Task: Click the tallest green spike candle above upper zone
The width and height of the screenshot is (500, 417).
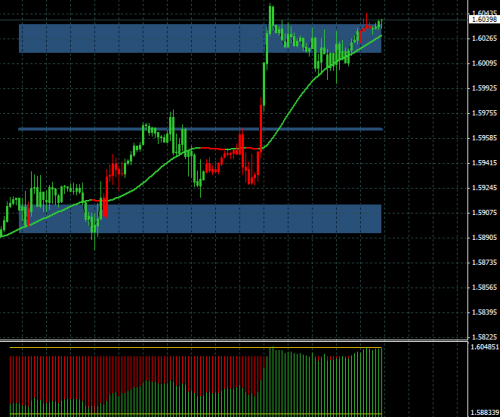Action: [x=271, y=18]
